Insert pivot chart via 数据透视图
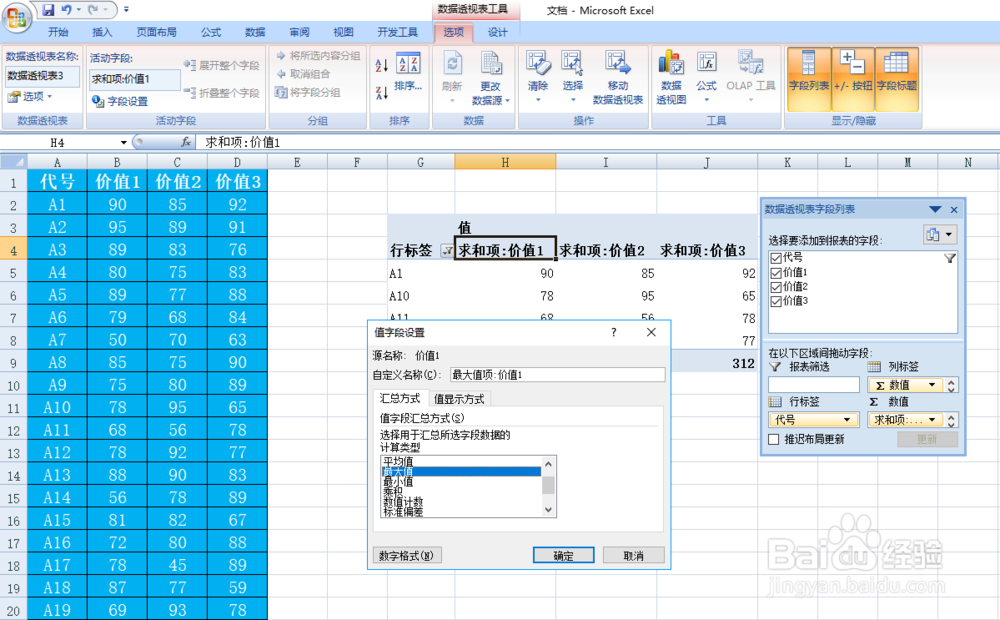 (671, 78)
